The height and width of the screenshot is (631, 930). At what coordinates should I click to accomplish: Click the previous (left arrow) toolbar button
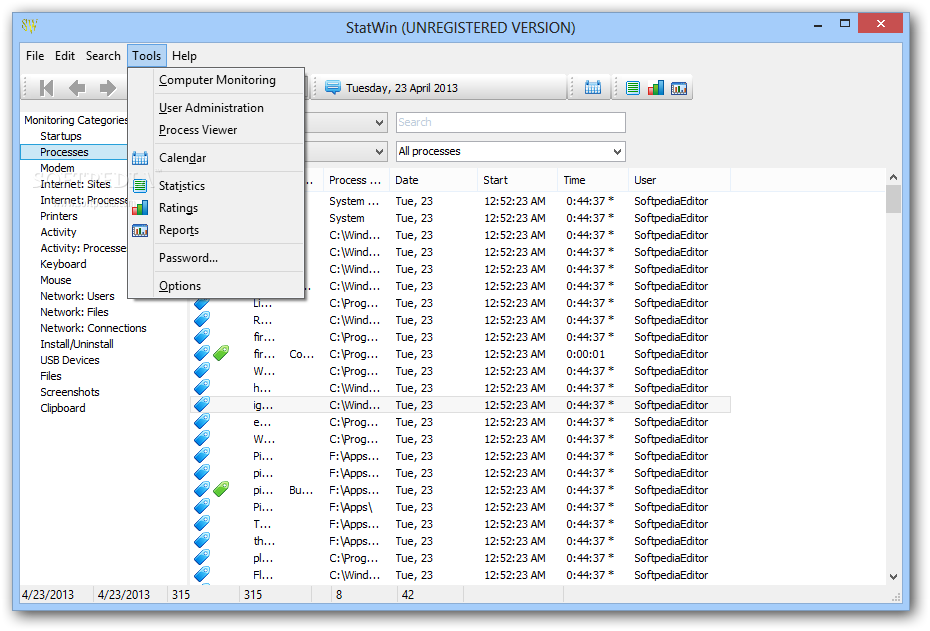[x=77, y=88]
